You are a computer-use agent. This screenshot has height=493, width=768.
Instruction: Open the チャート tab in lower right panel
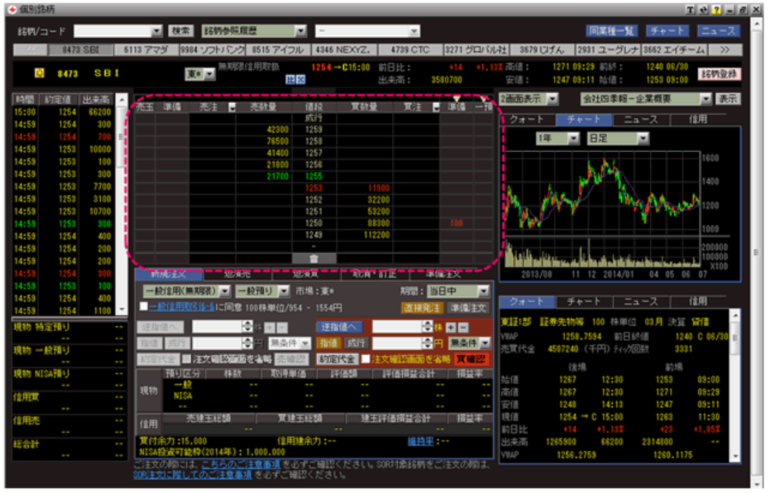[x=584, y=302]
